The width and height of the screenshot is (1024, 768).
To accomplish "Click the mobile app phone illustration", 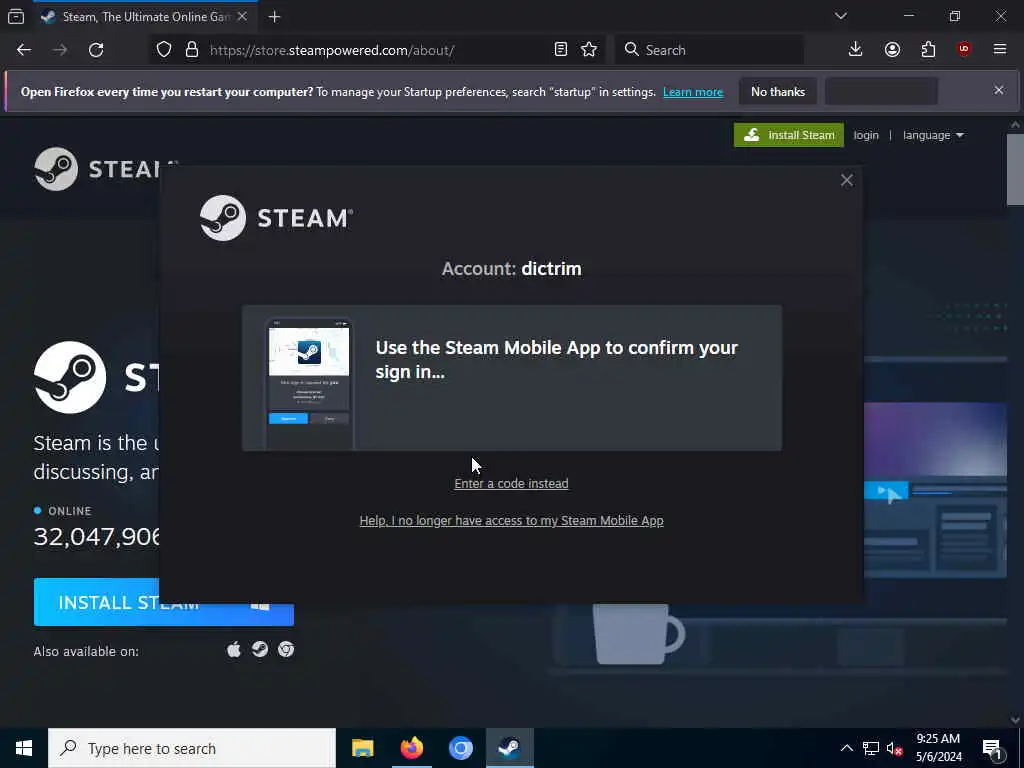I will point(309,383).
